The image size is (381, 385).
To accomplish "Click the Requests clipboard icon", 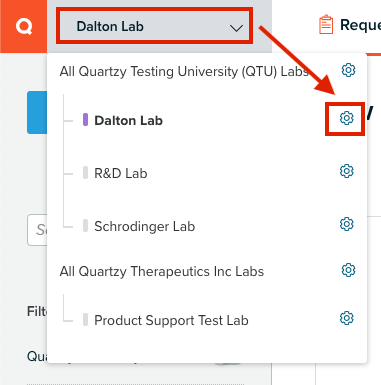I will pos(326,25).
